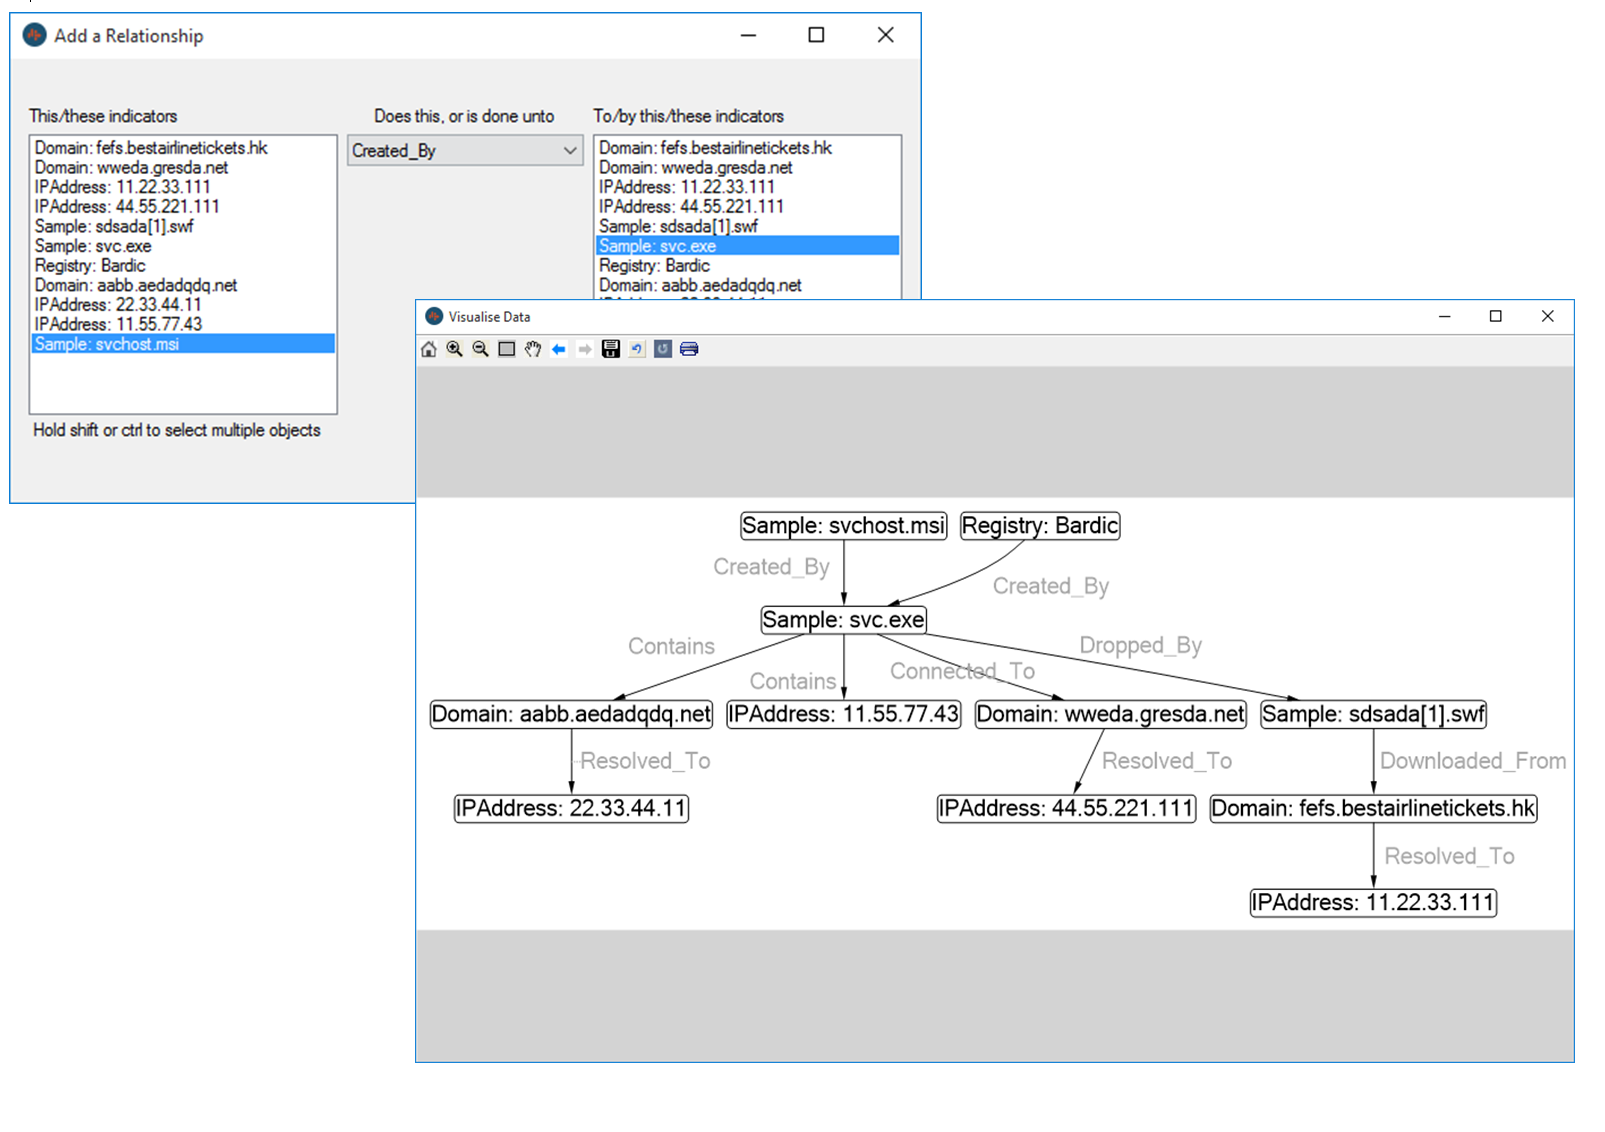Click the 'Registry: Bardic' graph node
1605x1132 pixels.
tap(1040, 526)
